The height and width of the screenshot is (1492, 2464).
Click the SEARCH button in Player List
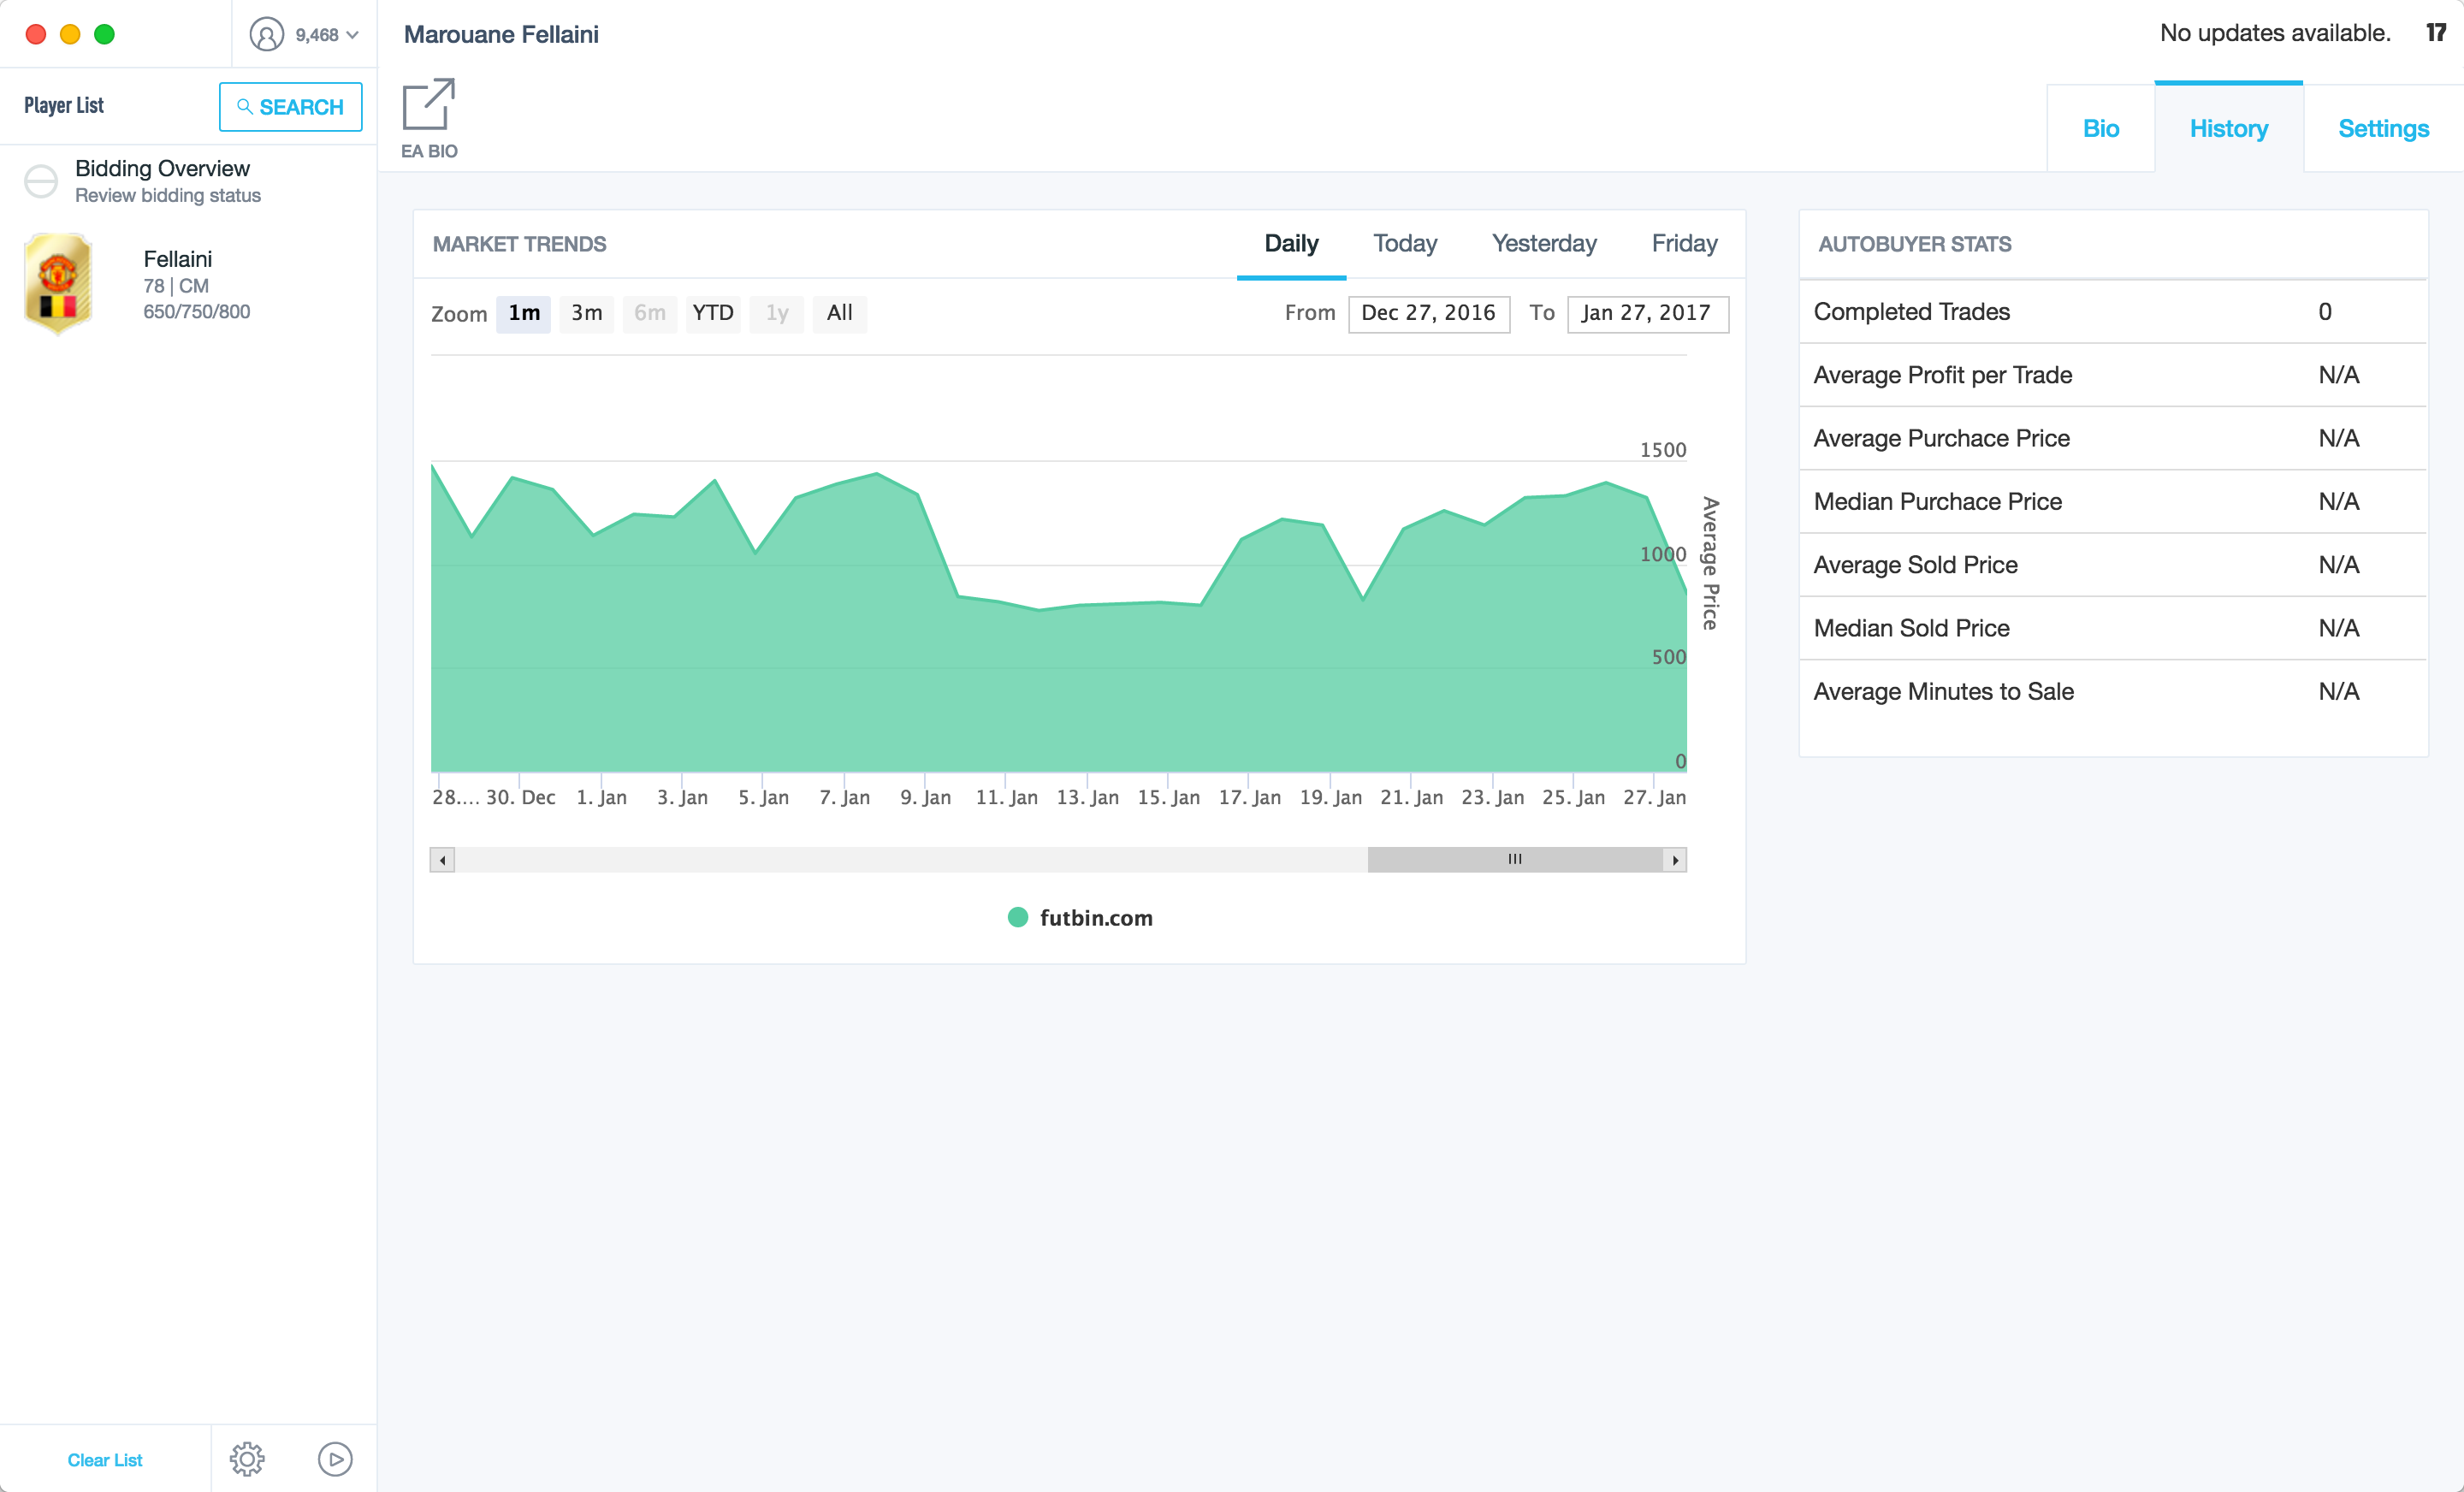tap(290, 107)
